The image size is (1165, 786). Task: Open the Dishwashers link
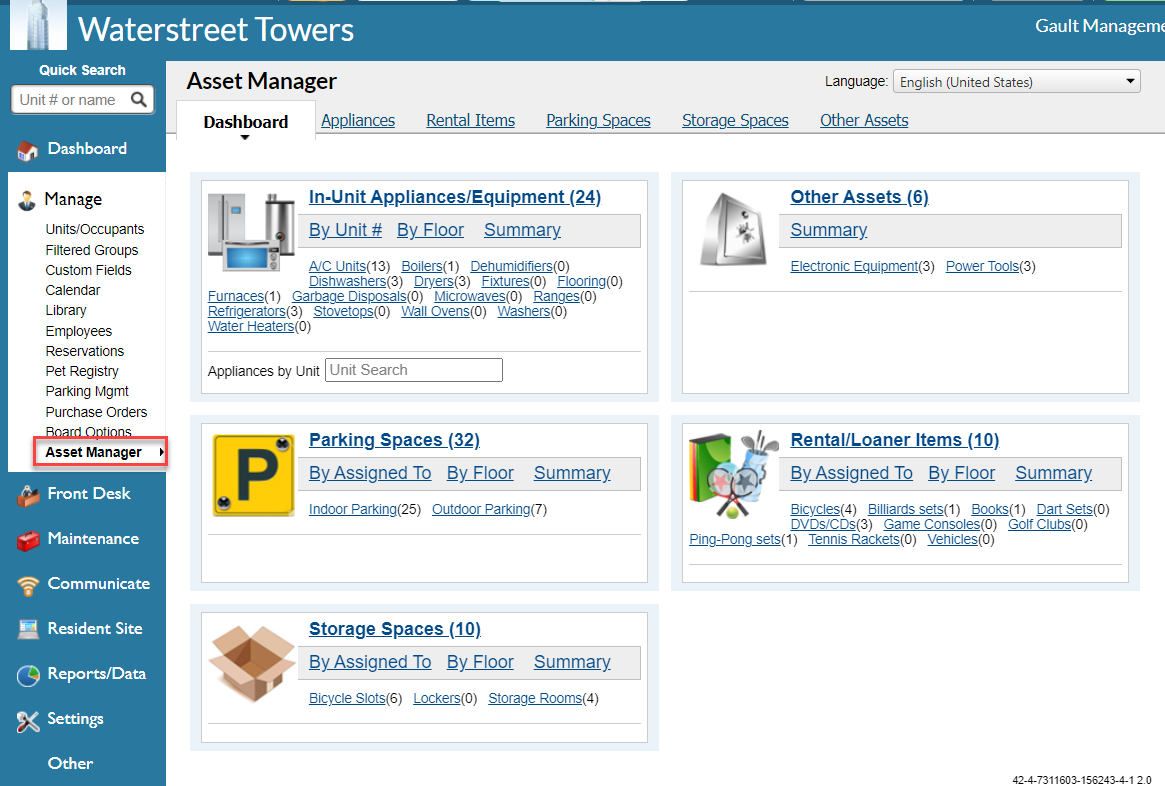347,281
